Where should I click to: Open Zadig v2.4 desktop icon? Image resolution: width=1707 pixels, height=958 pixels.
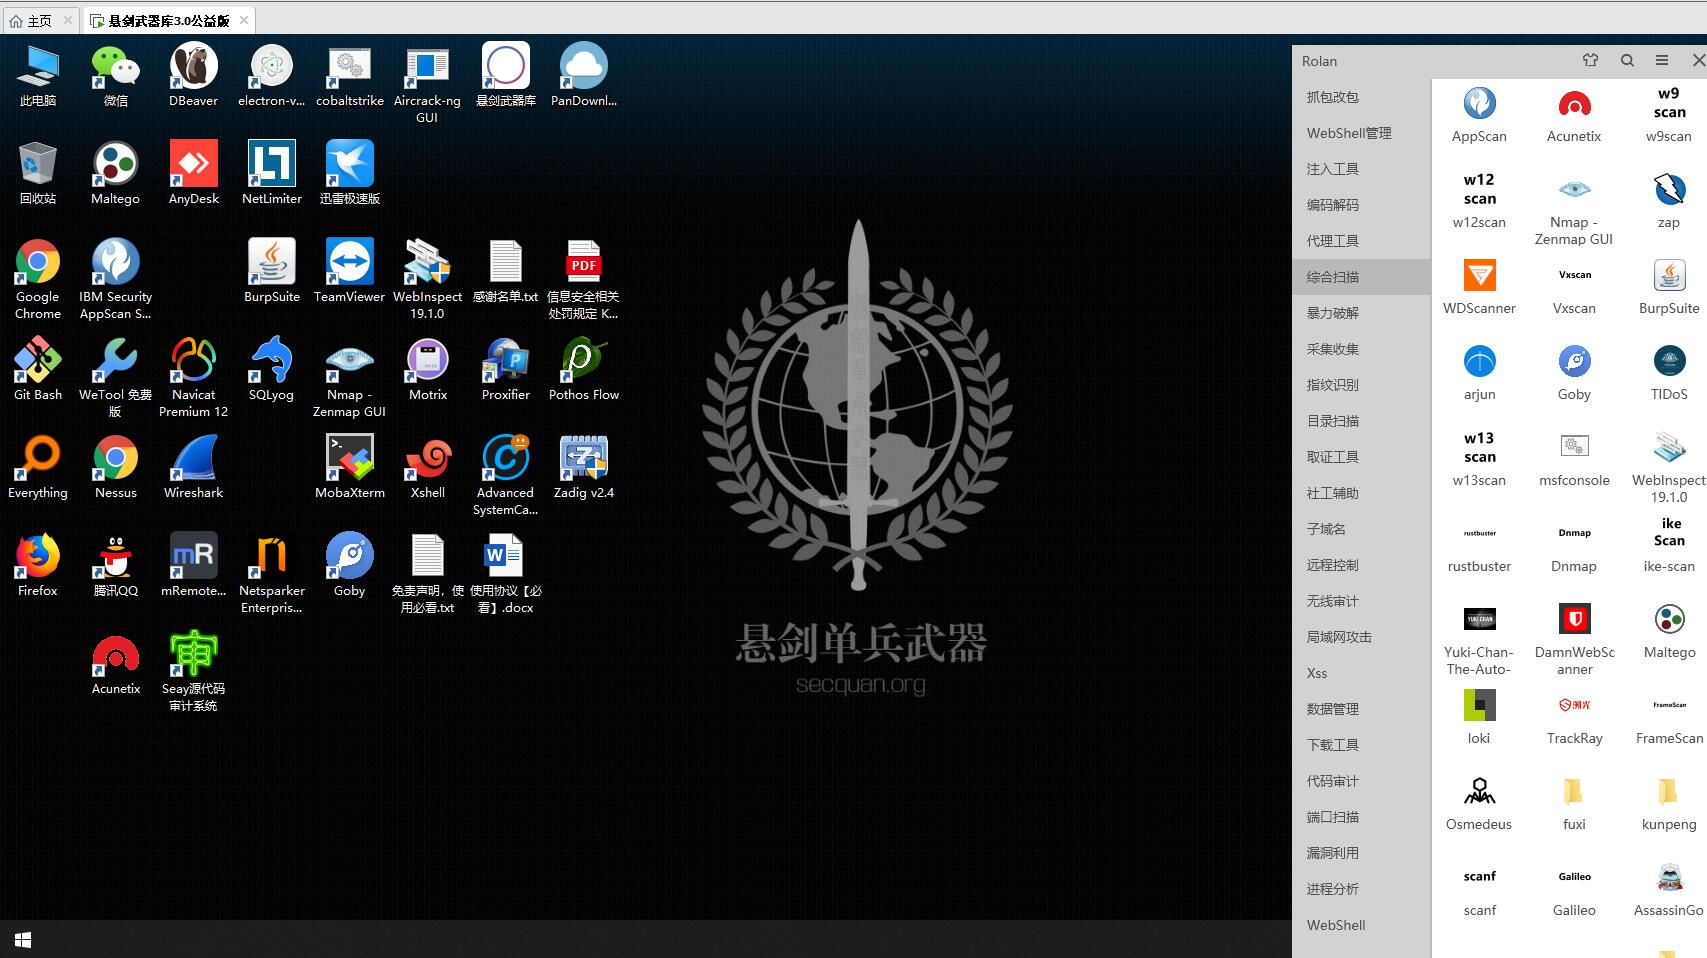pos(583,467)
